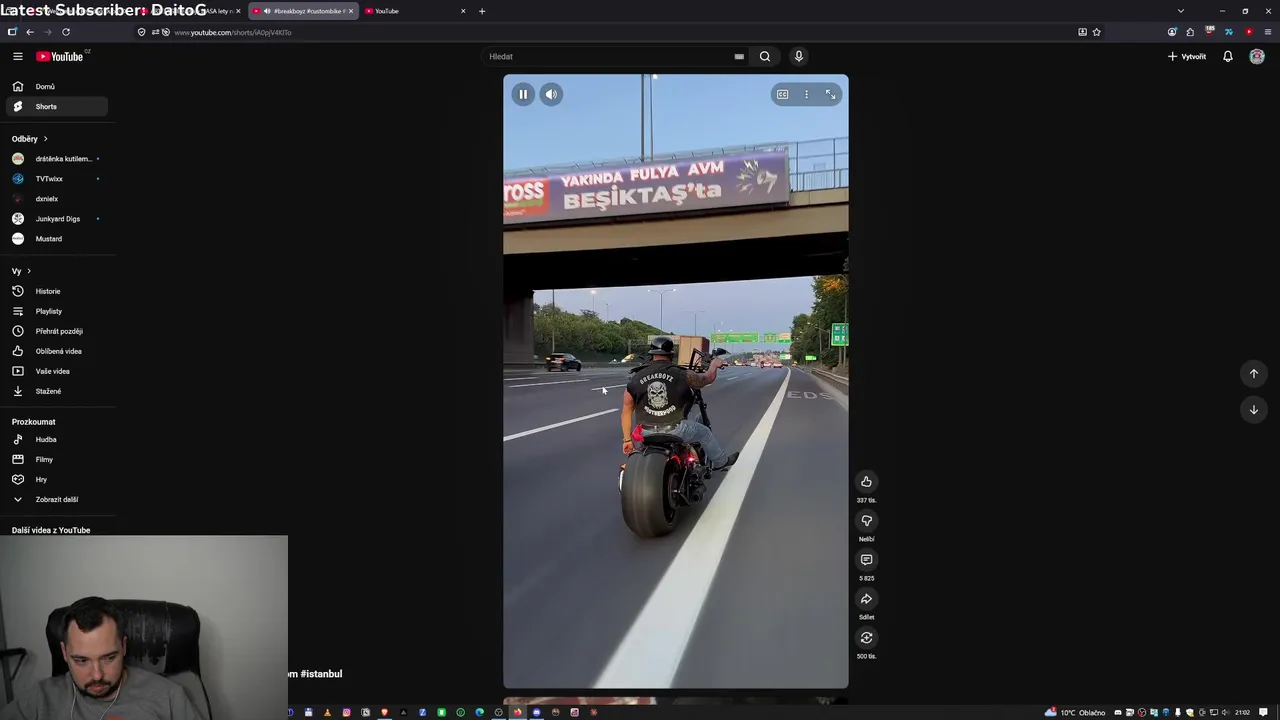
Task: Pause the playing Short video
Action: (x=523, y=94)
